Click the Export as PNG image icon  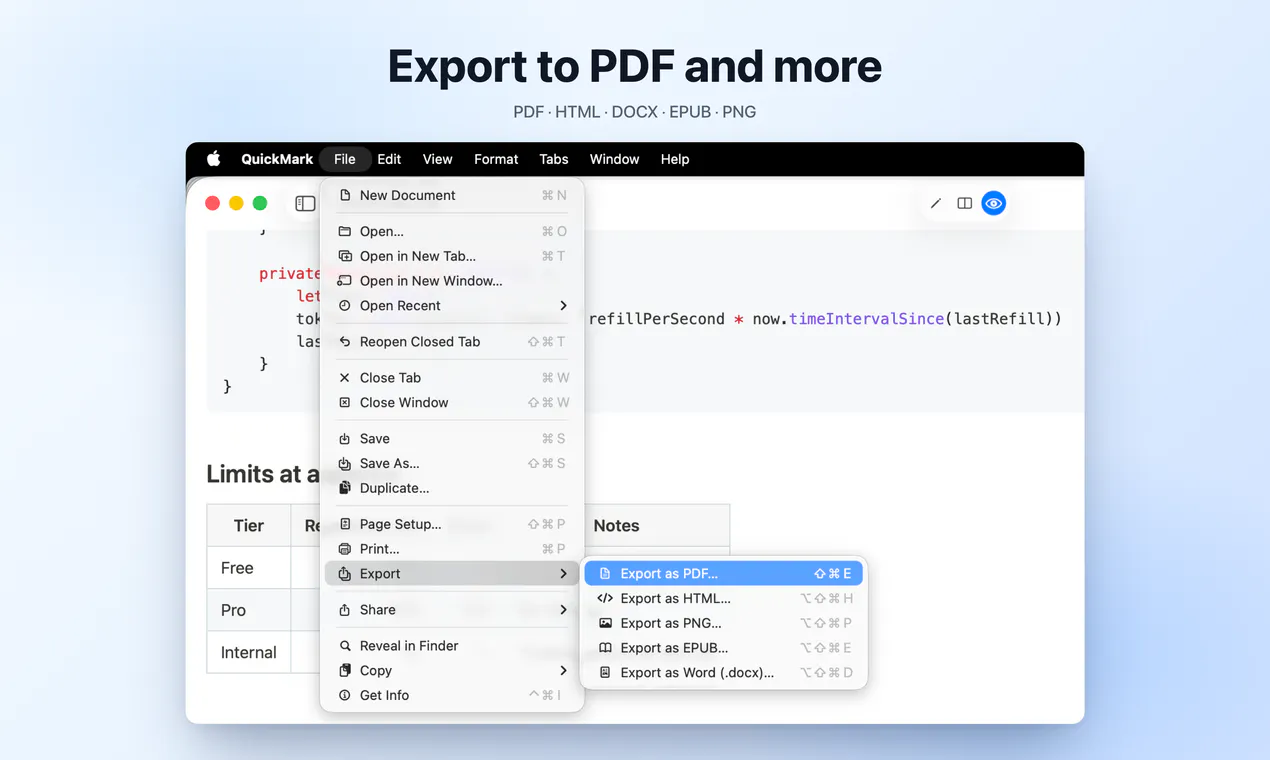tap(605, 623)
